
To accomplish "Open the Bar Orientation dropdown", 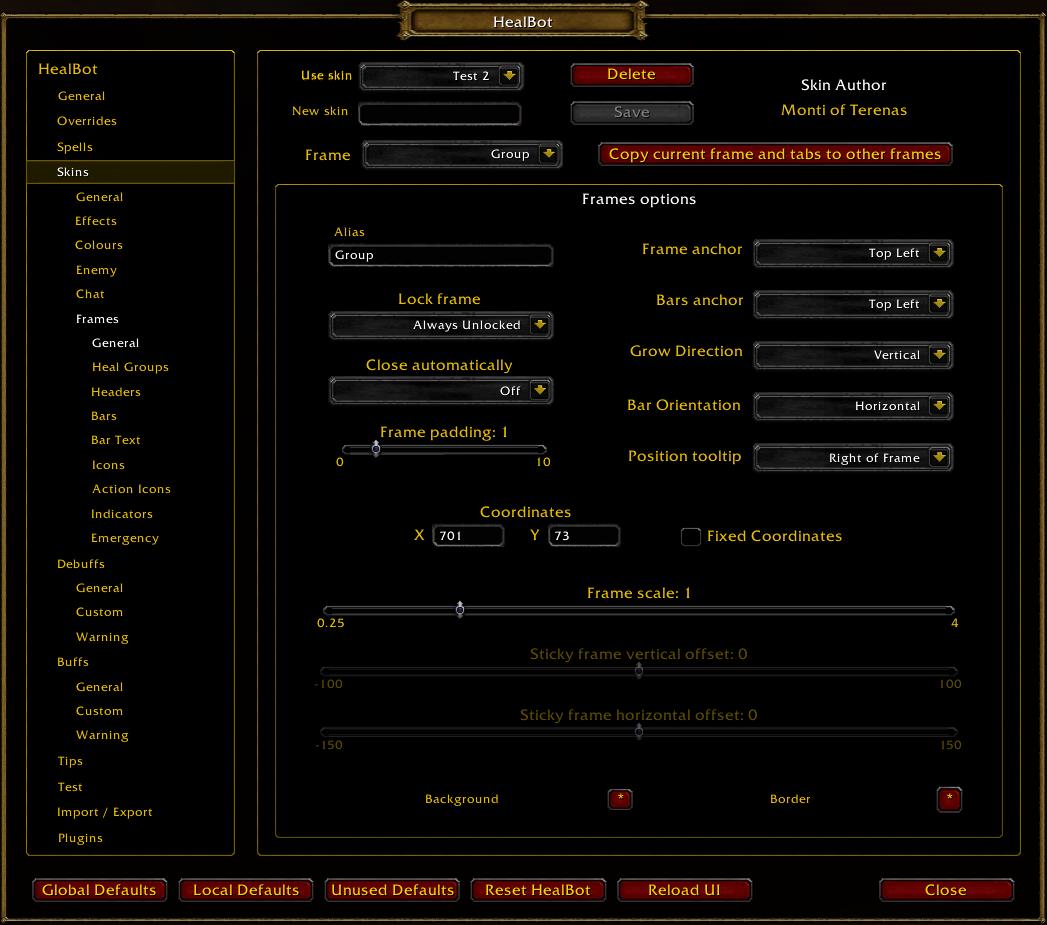I will (938, 406).
